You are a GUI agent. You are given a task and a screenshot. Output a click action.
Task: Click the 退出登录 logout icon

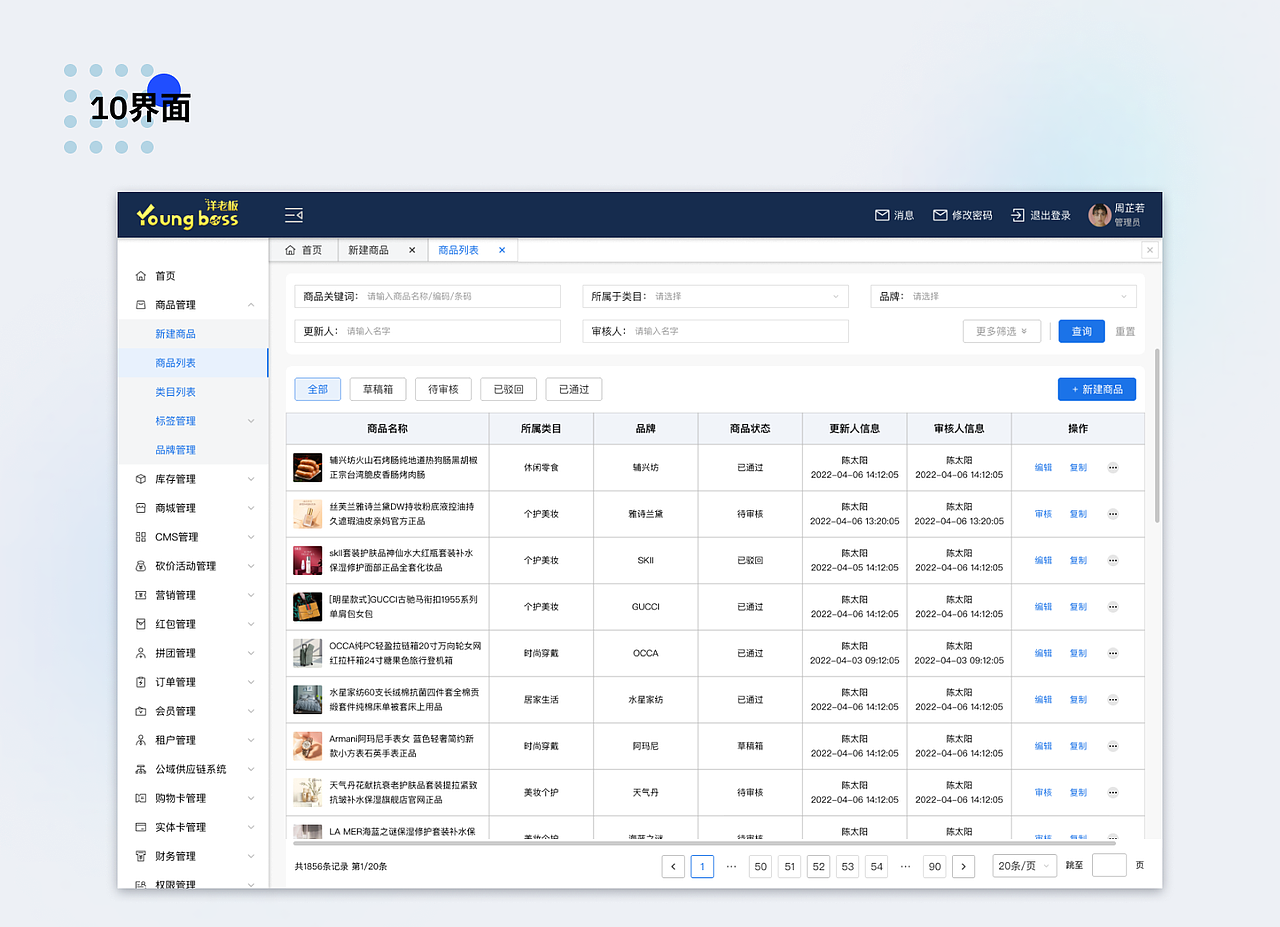point(1017,214)
